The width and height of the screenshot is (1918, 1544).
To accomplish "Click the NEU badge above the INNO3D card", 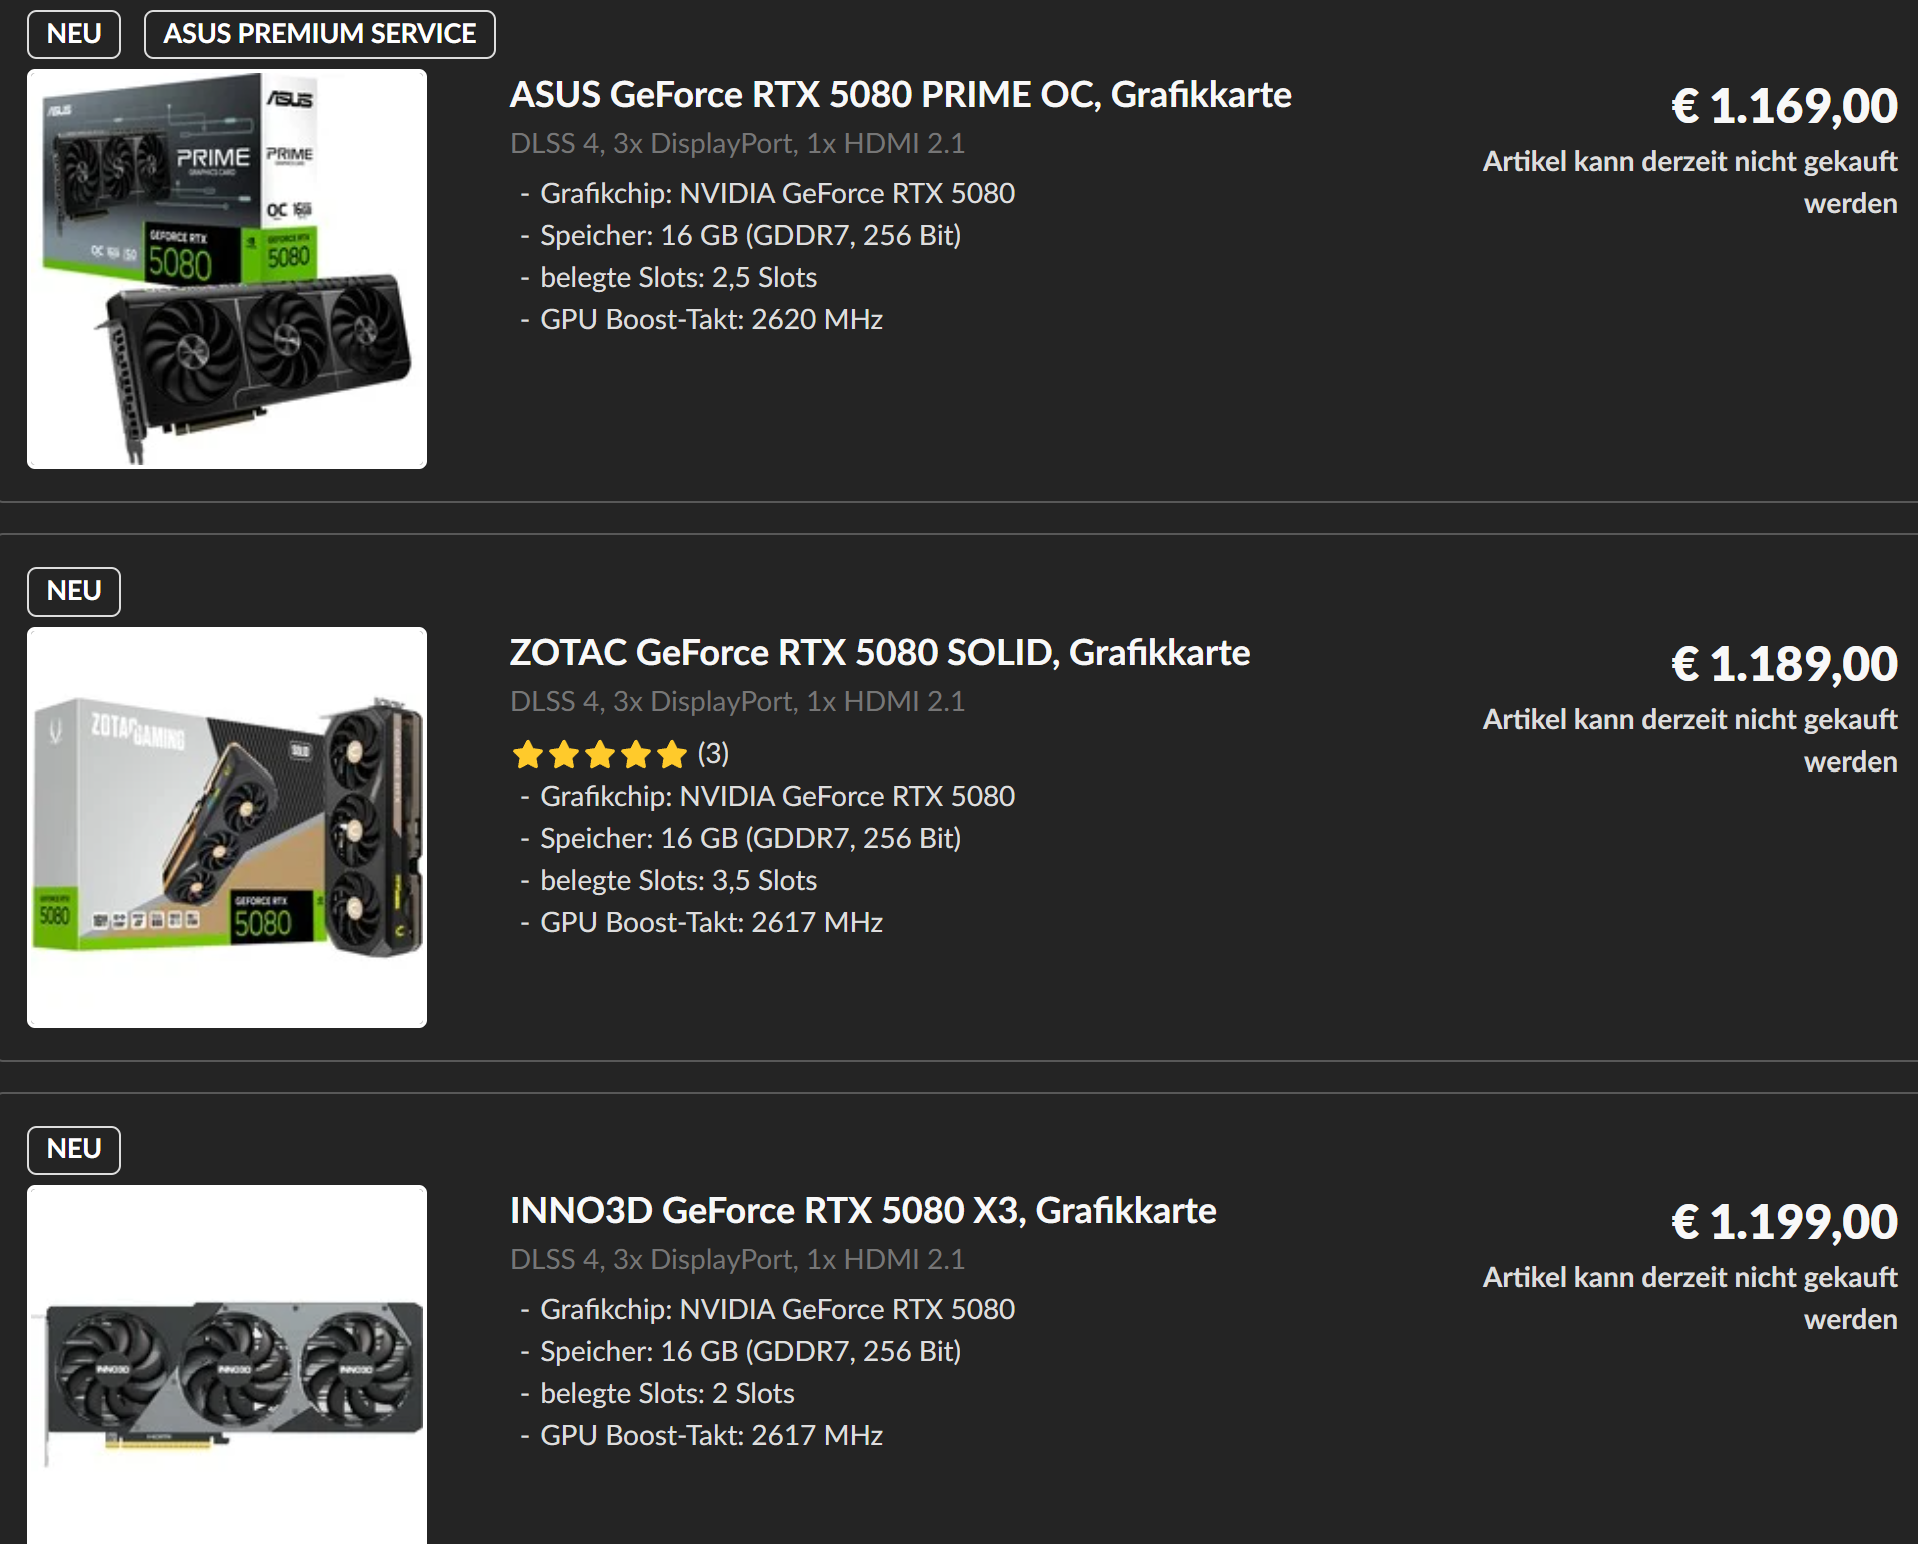I will point(74,1149).
